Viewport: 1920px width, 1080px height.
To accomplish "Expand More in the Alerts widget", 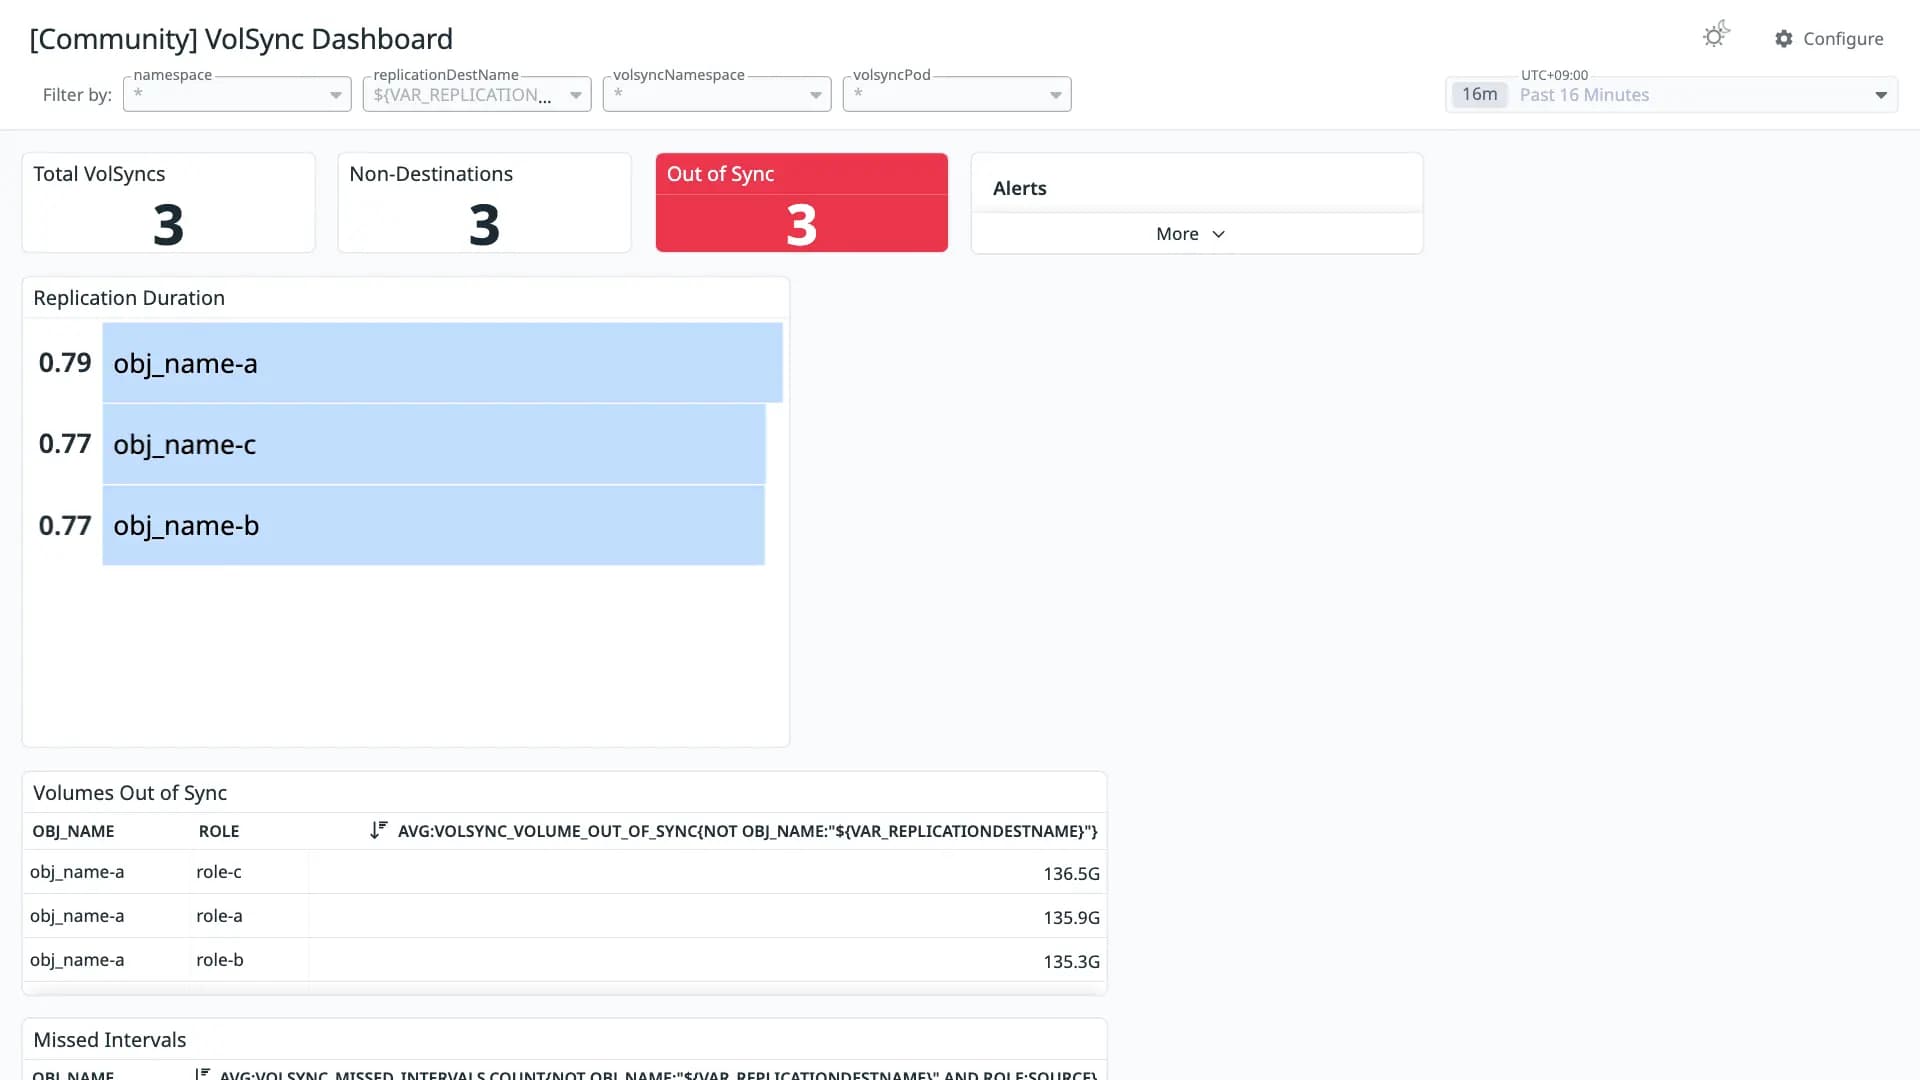I will pos(1190,234).
